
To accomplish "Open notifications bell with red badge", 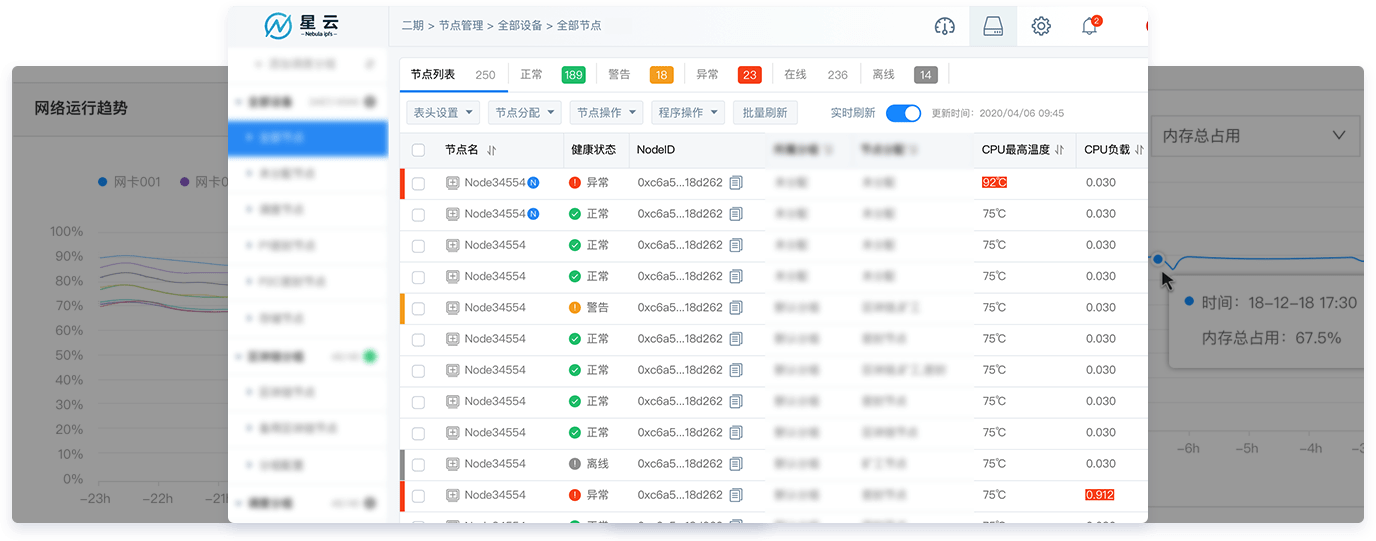I will [1090, 26].
